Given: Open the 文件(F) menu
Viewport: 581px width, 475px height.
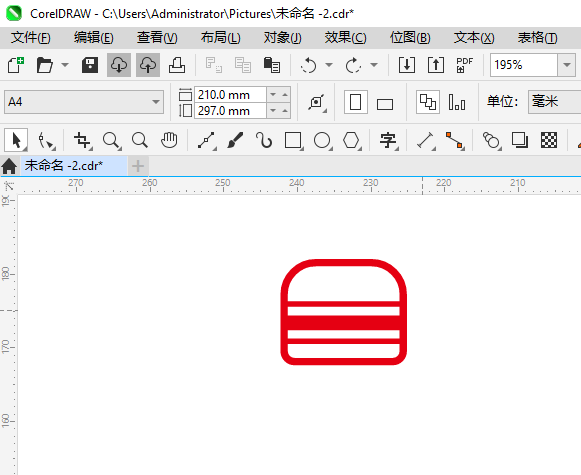Looking at the screenshot, I should pyautogui.click(x=31, y=38).
